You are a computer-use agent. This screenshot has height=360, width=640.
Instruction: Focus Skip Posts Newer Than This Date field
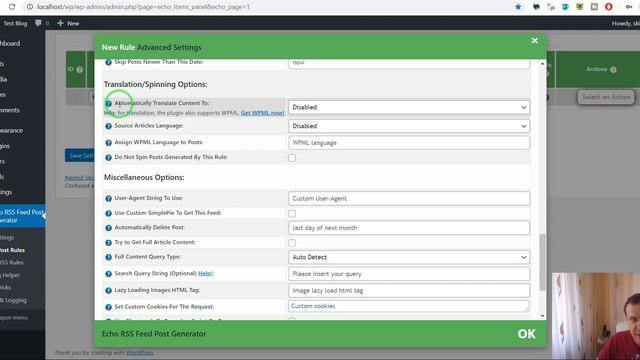pyautogui.click(x=409, y=63)
